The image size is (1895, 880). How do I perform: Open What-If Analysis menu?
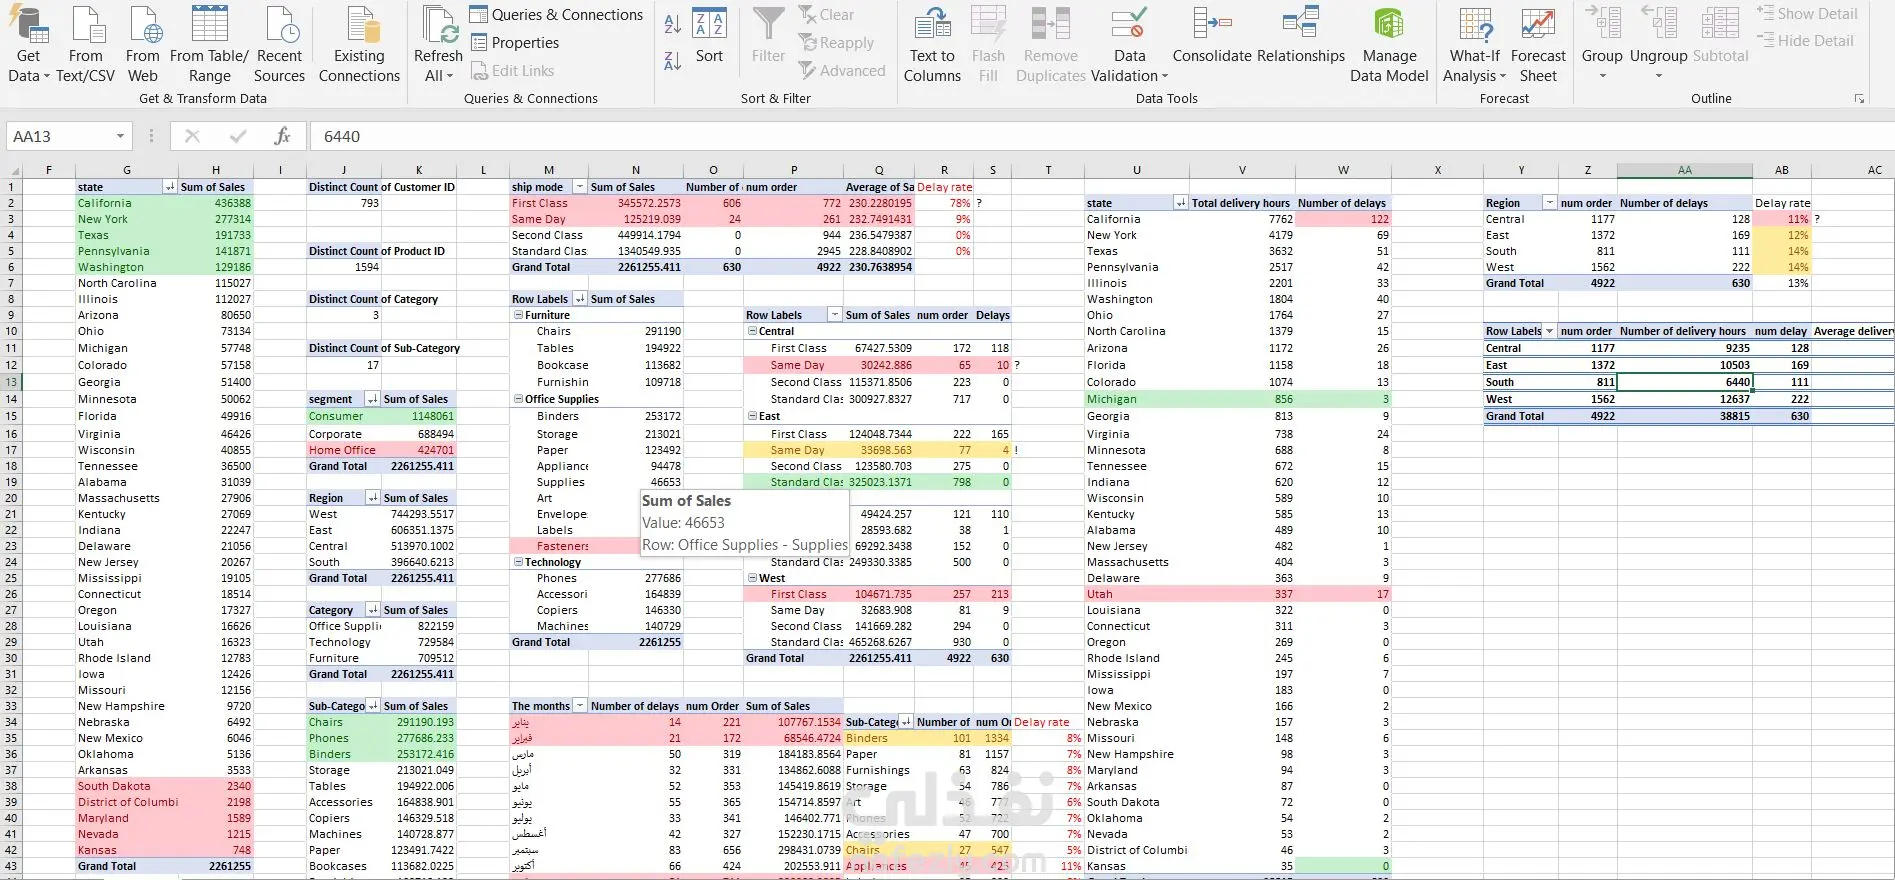1475,45
